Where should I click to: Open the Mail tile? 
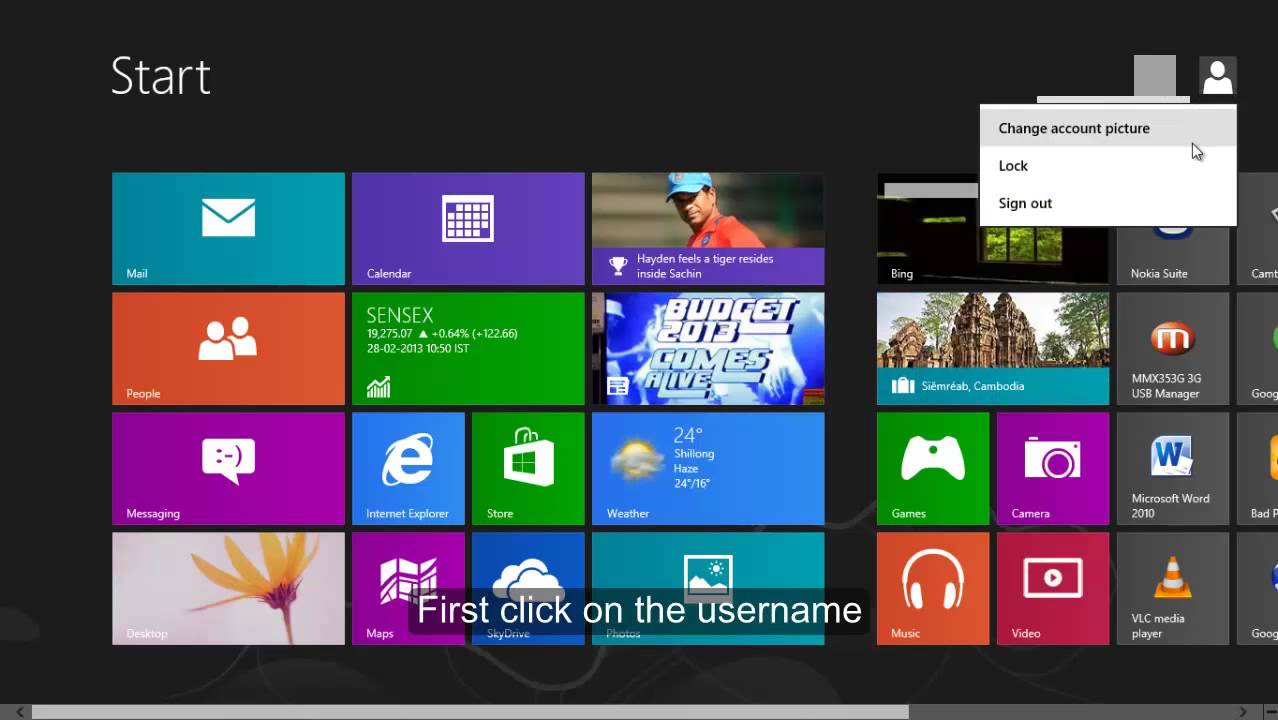[228, 229]
